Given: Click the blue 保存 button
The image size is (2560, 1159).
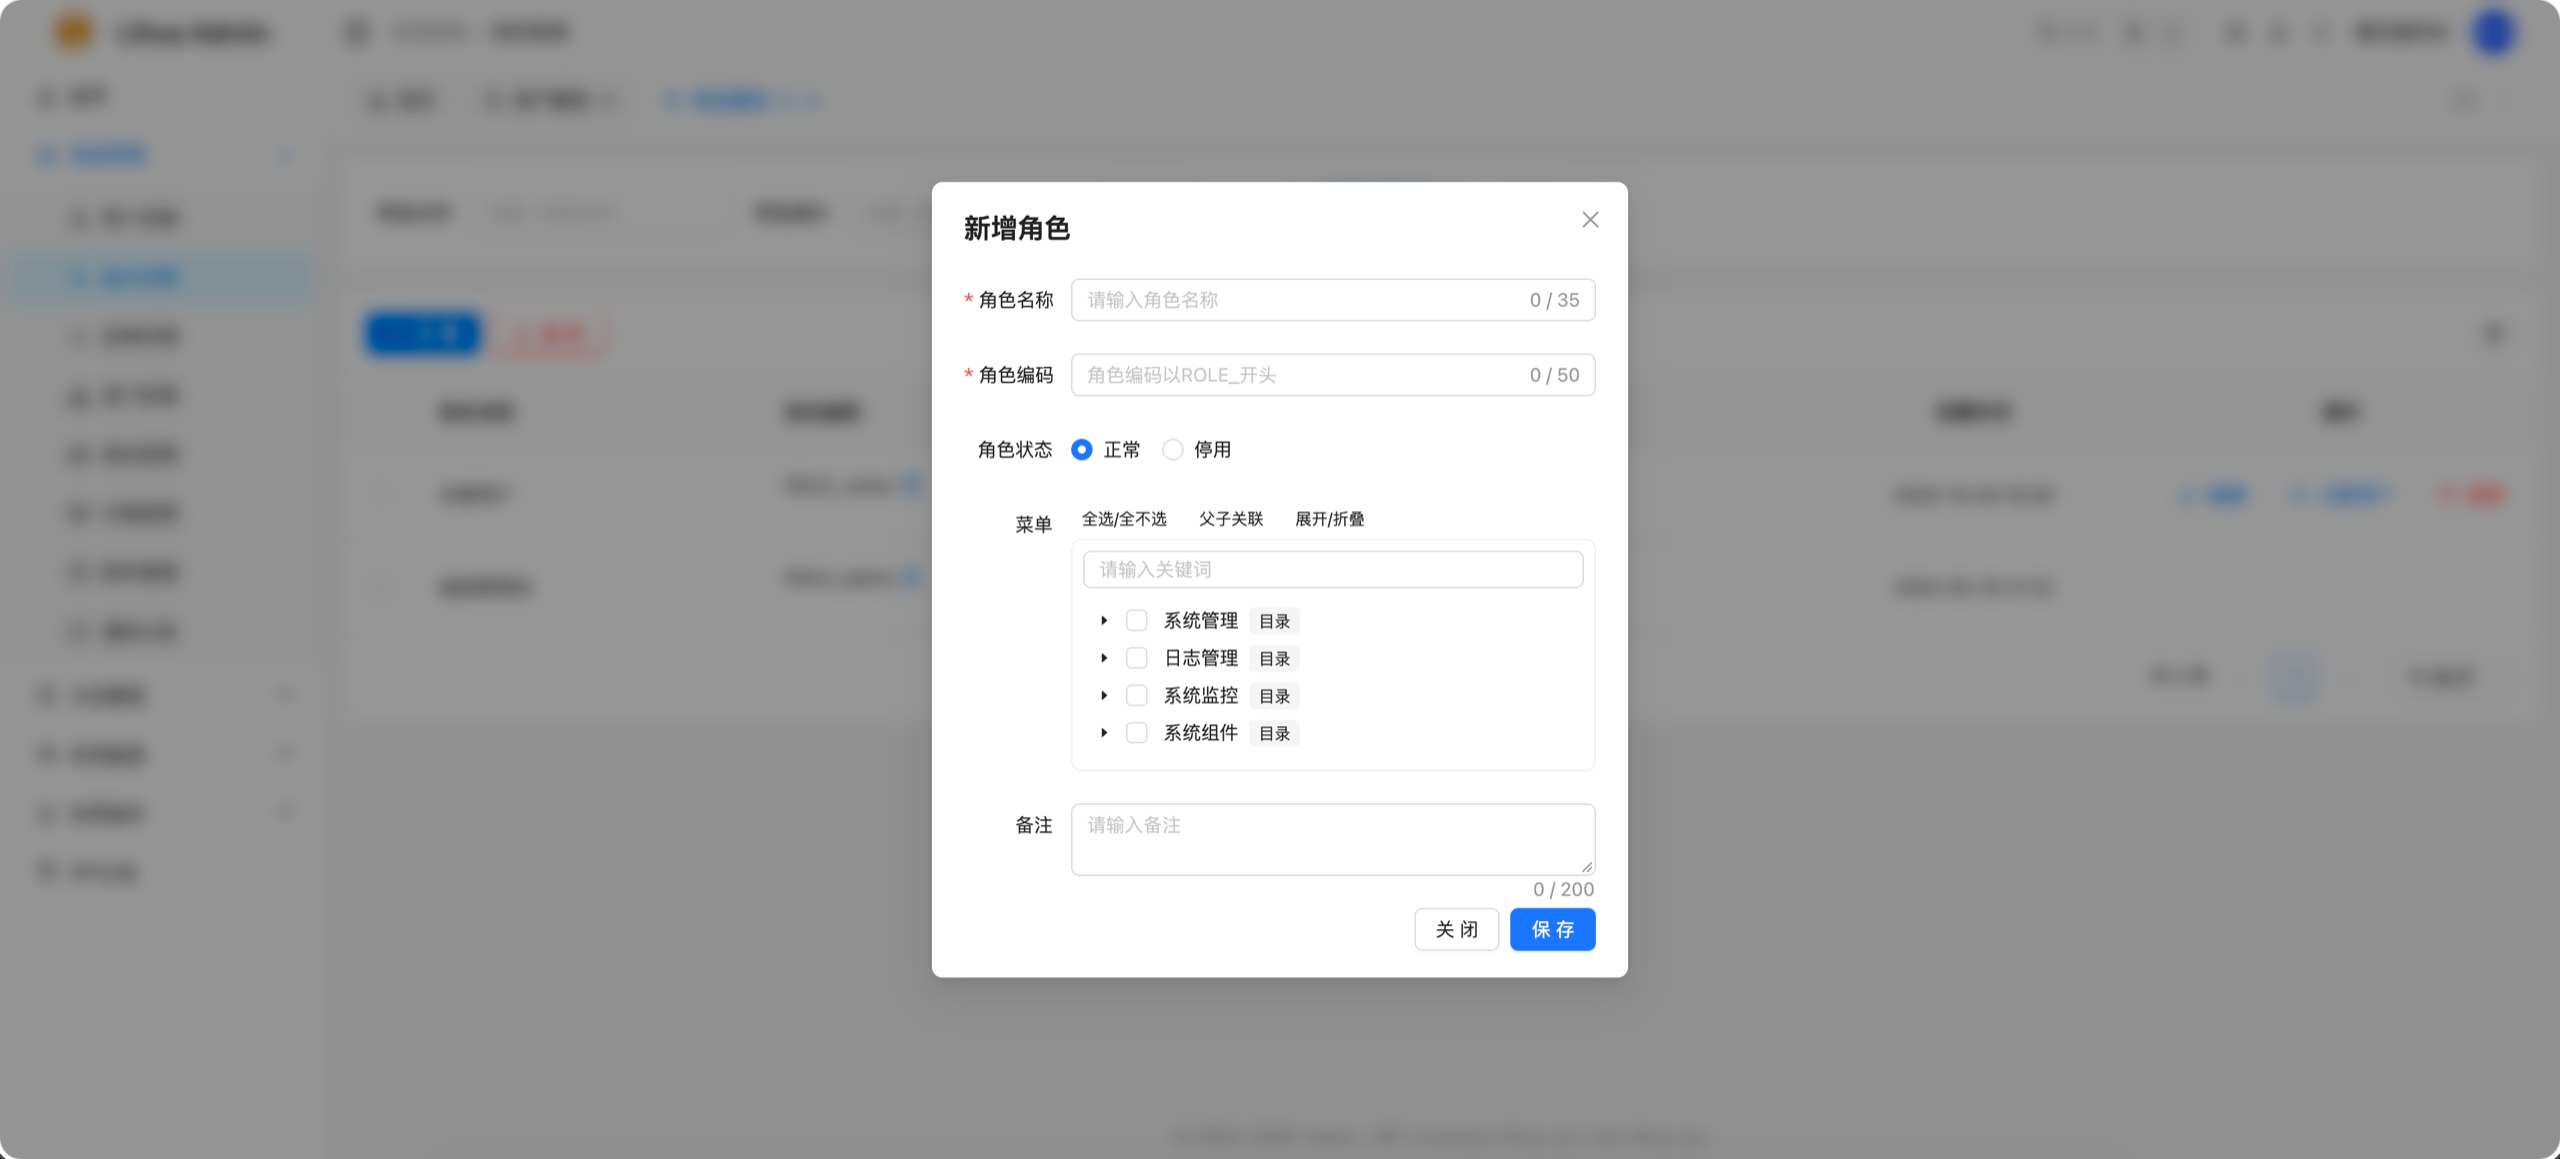Looking at the screenshot, I should 1552,930.
